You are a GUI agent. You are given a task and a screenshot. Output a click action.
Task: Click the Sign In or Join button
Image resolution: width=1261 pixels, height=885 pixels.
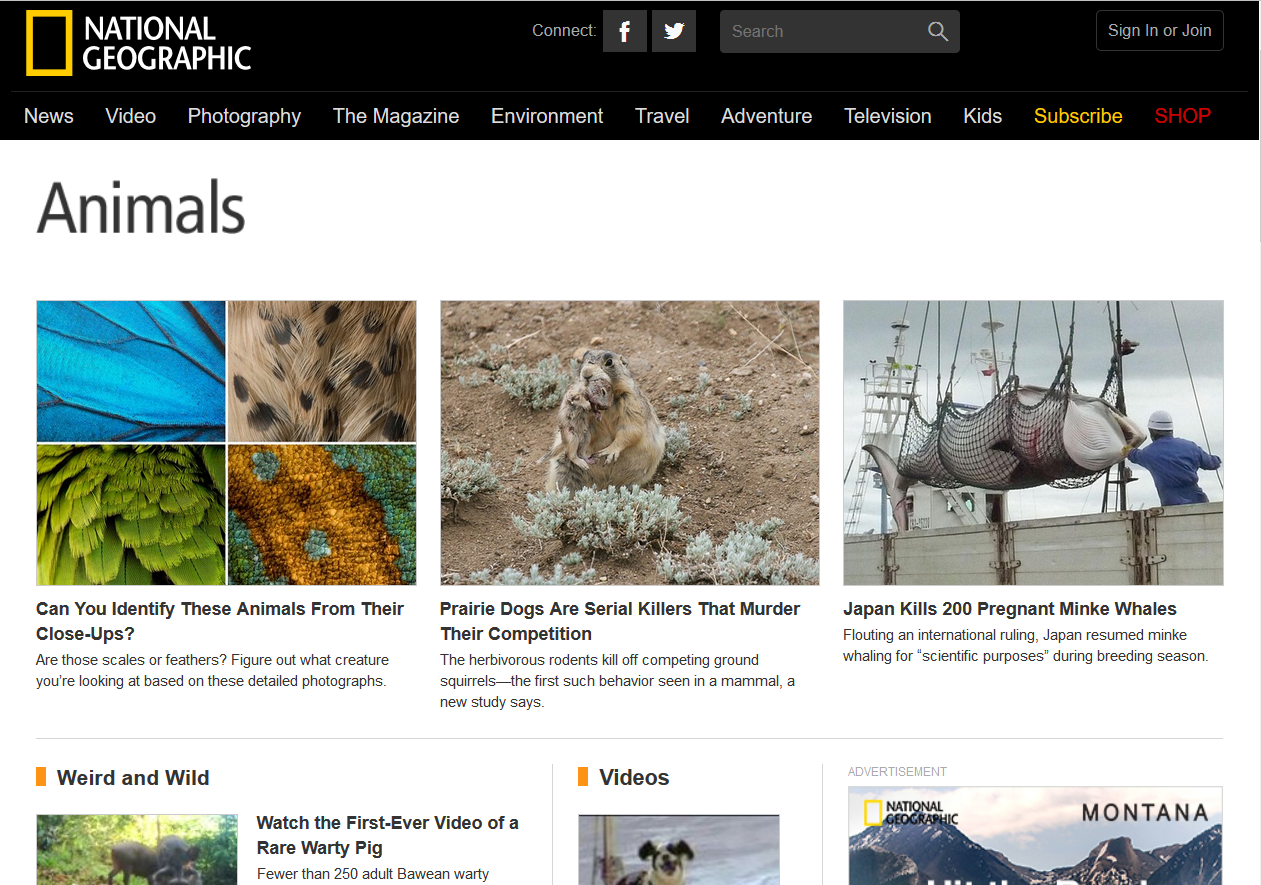(x=1159, y=30)
